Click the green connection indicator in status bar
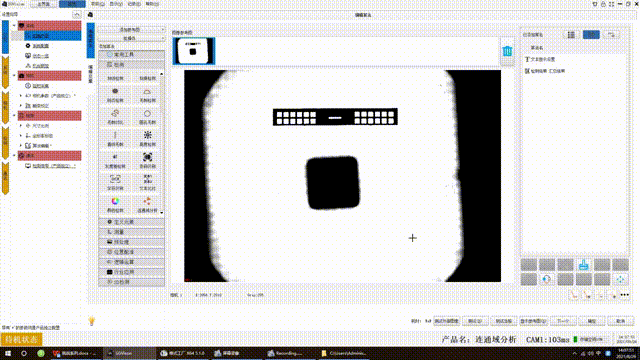Viewport: 640px width, 360px height. click(x=576, y=339)
